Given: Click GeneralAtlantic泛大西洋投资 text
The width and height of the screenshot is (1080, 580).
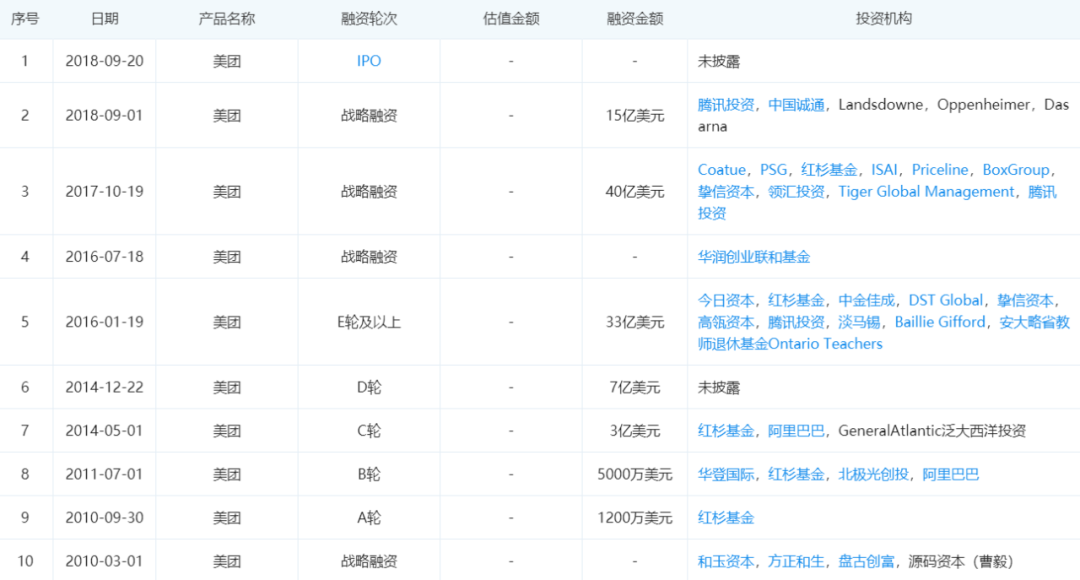Looking at the screenshot, I should click(932, 431).
